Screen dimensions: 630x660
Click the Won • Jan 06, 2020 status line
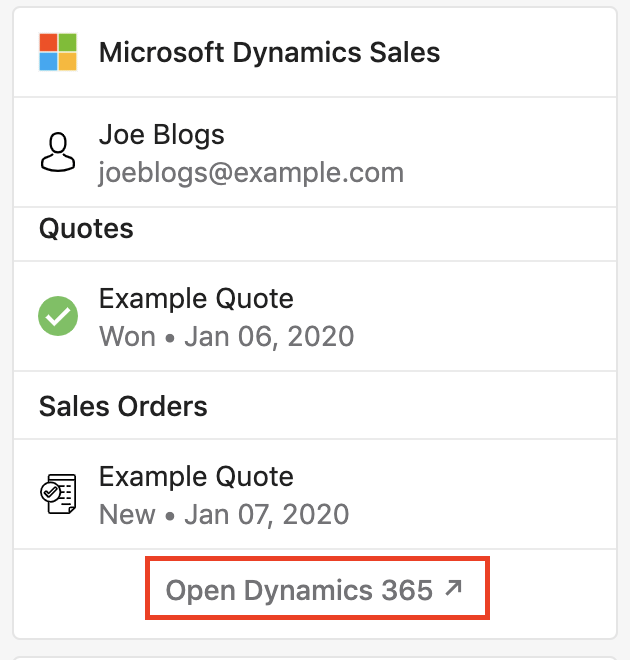[x=226, y=337]
